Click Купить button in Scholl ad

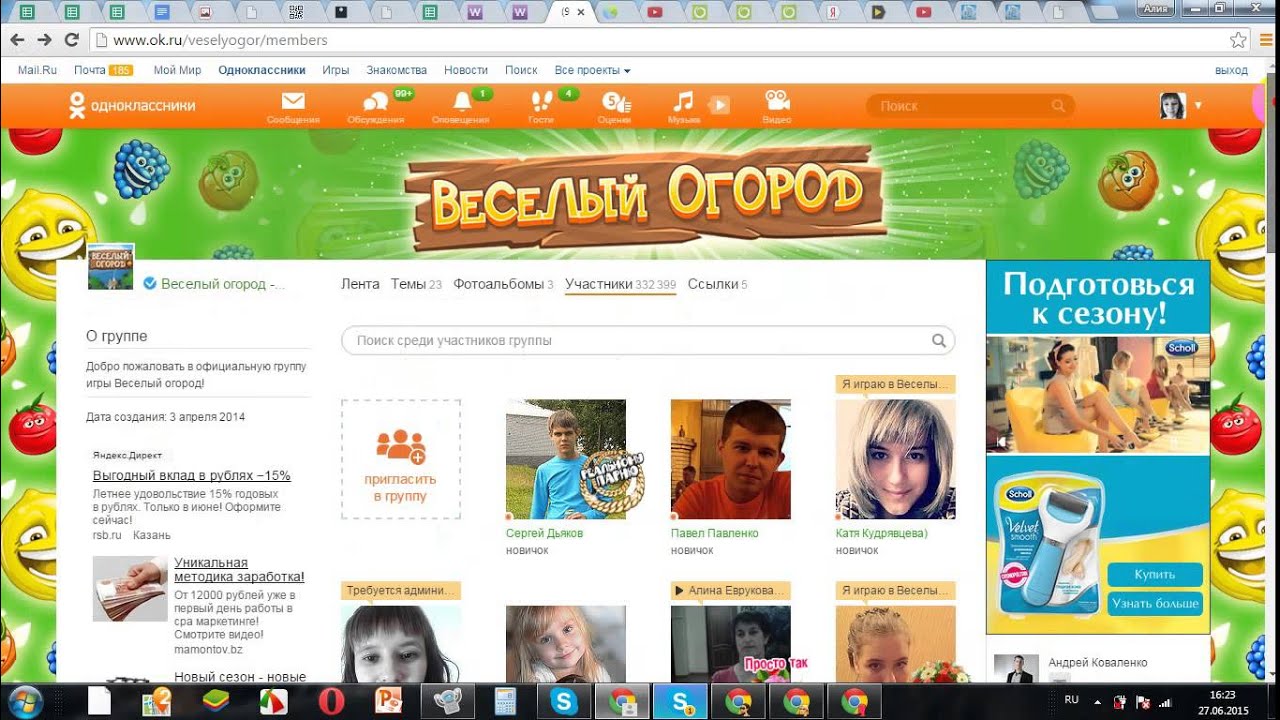pos(1154,575)
